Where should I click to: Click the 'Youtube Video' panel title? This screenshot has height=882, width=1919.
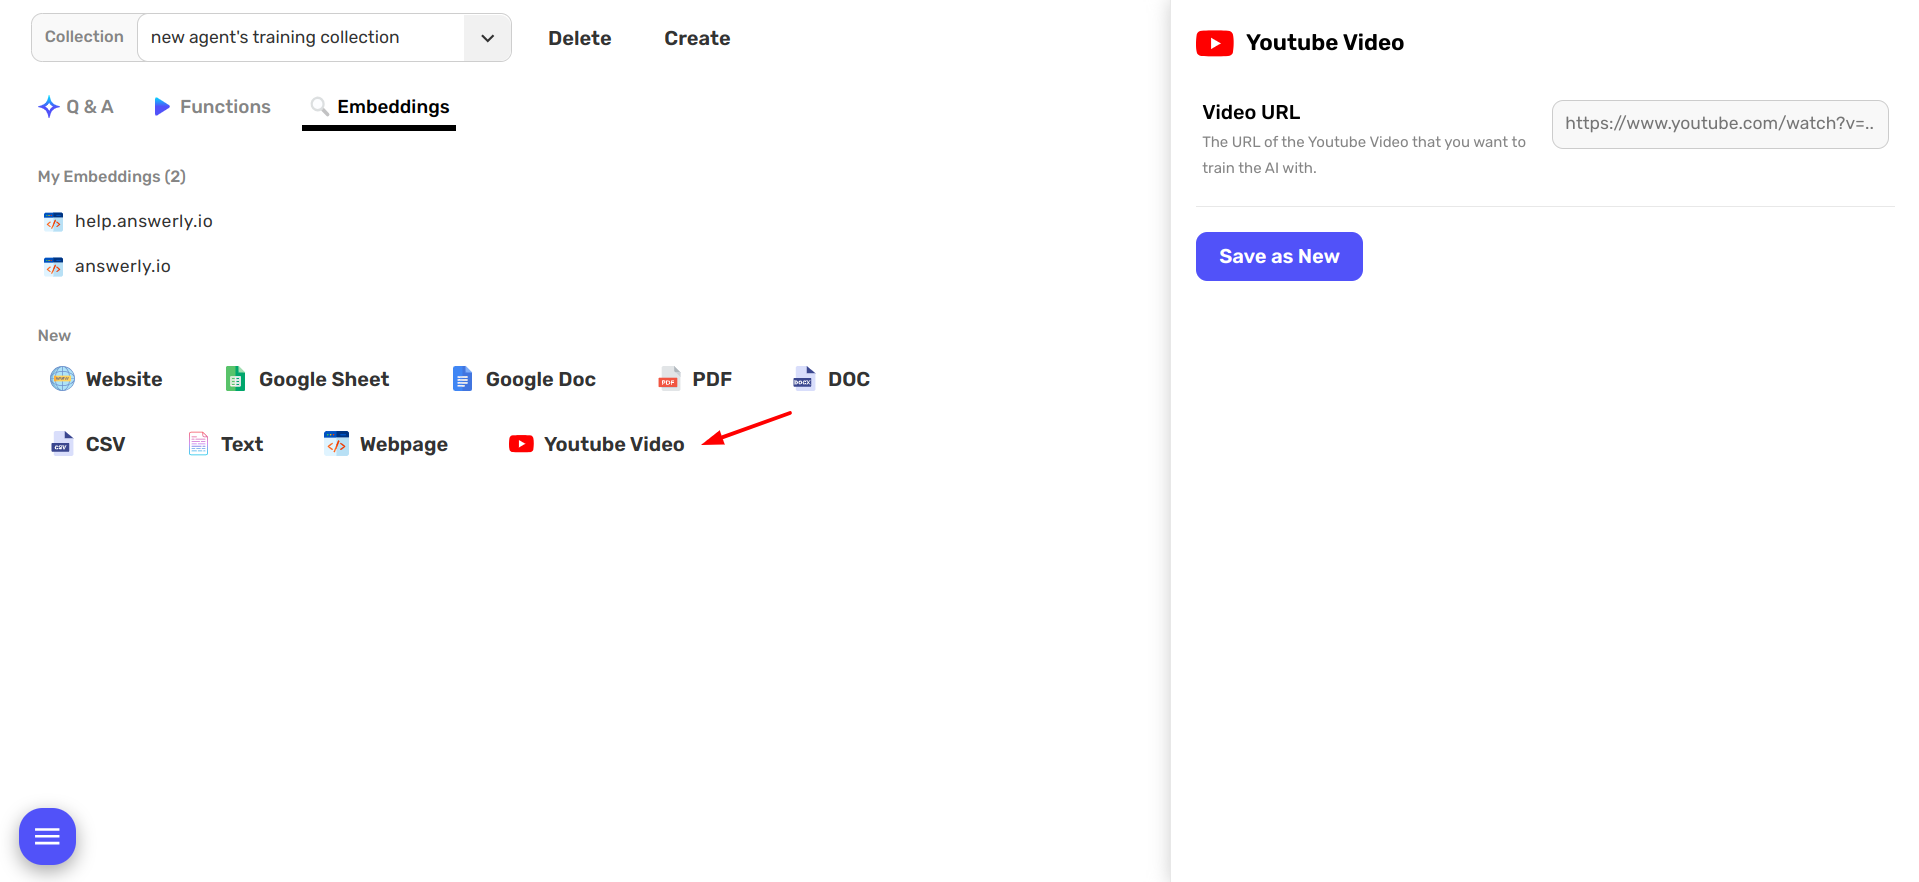pos(1325,43)
